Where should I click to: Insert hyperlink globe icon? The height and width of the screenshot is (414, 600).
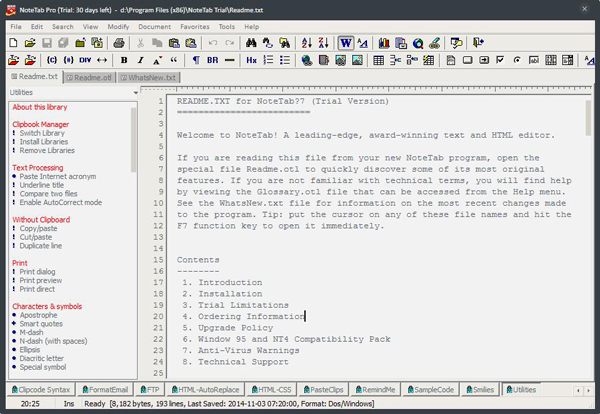pyautogui.click(x=307, y=60)
